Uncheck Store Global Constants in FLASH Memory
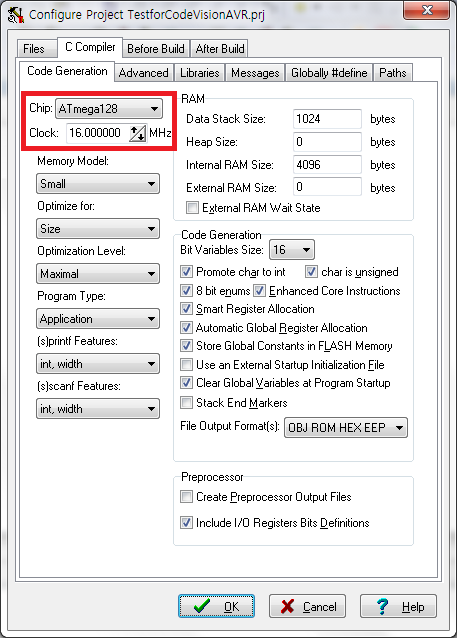457x638 pixels. (186, 345)
